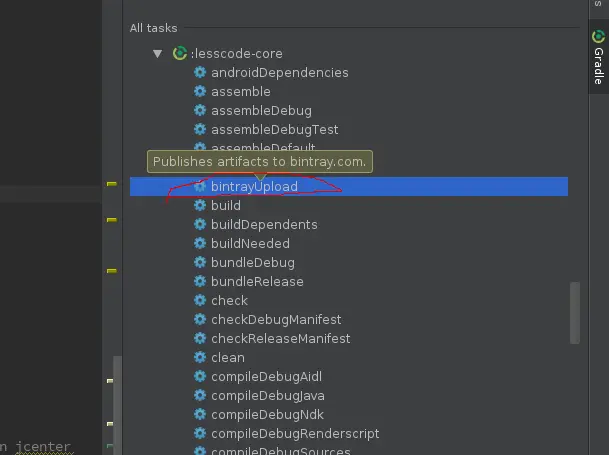
Task: Select the compileDebugNdk task
Action: click(x=267, y=415)
